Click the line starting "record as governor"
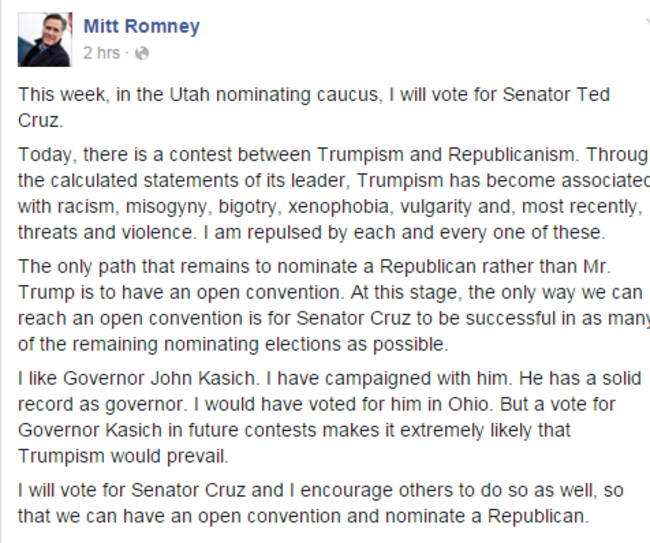This screenshot has width=650, height=543. tap(318, 407)
